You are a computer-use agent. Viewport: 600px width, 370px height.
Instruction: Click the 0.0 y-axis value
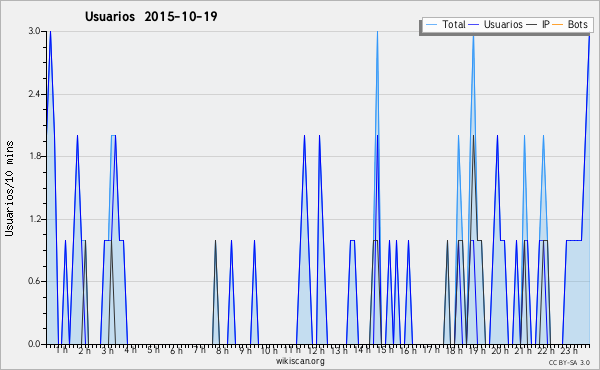34,344
